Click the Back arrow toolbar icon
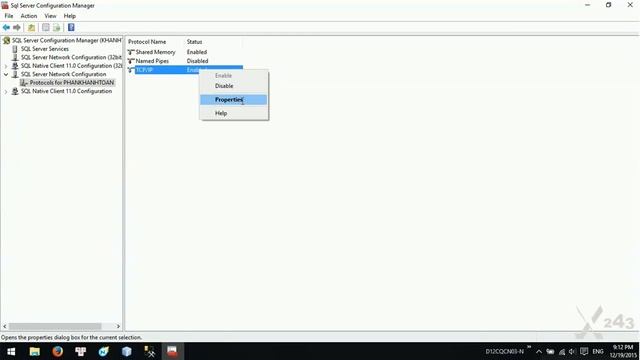640x360 pixels. (x=6, y=27)
